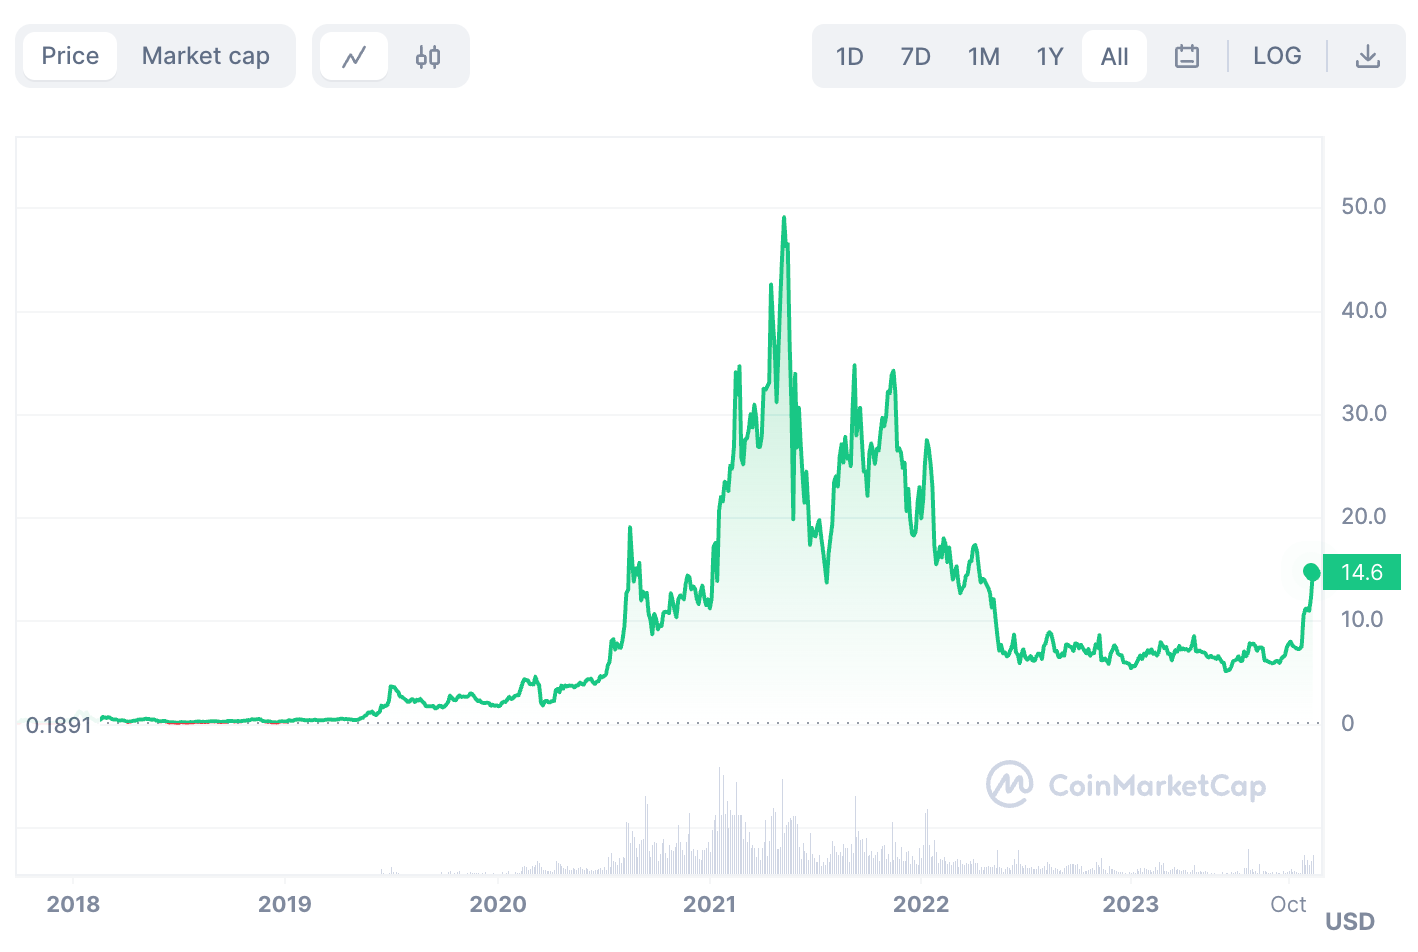Toggle the 1Y range selection
1418x952 pixels.
pos(1049,56)
